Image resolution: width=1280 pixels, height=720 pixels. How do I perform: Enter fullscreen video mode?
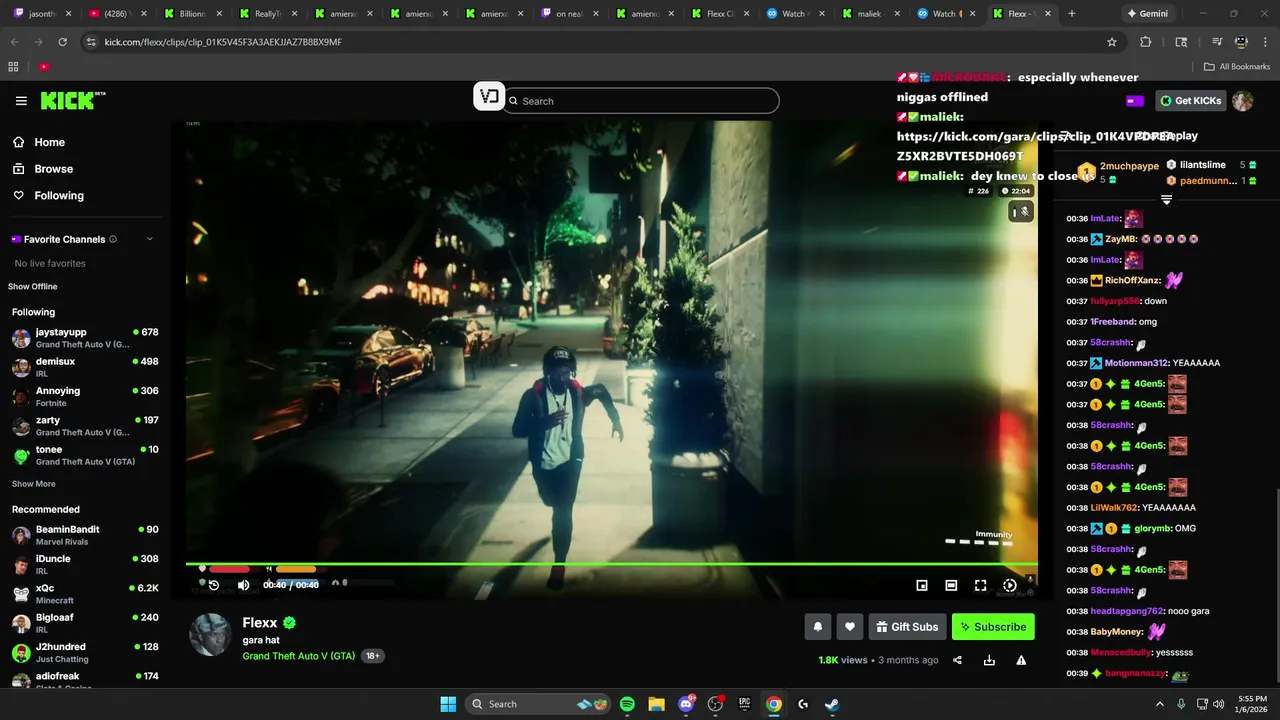[x=980, y=585]
